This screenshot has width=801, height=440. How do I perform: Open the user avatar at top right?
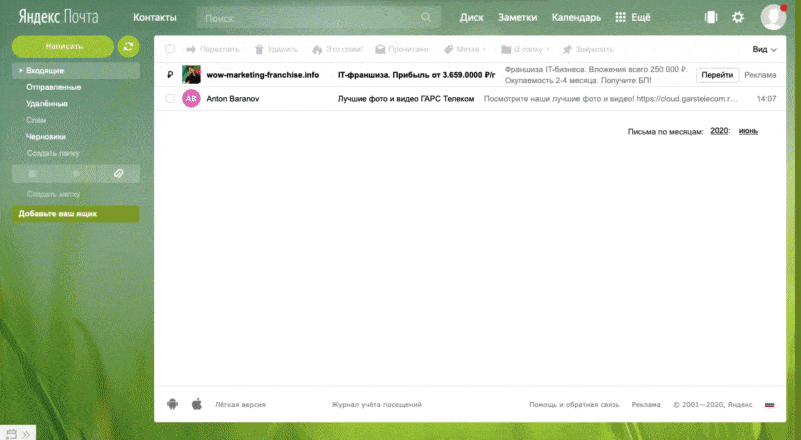pyautogui.click(x=773, y=17)
